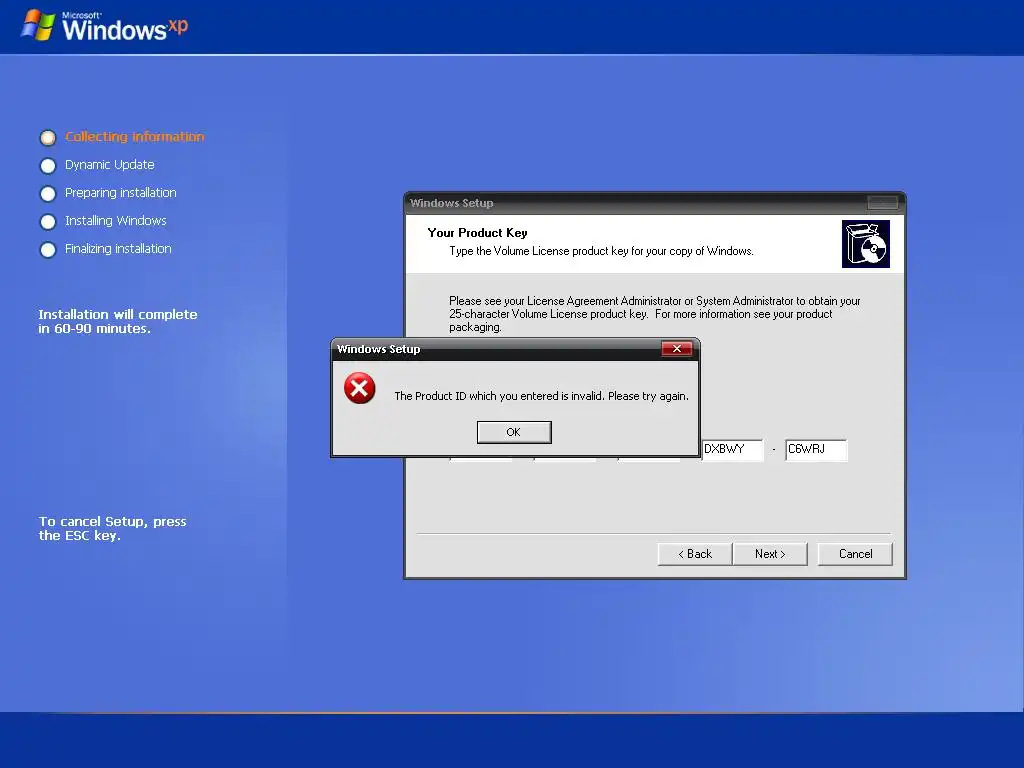
Task: Click the 'Your Product Key' heading
Action: point(477,232)
